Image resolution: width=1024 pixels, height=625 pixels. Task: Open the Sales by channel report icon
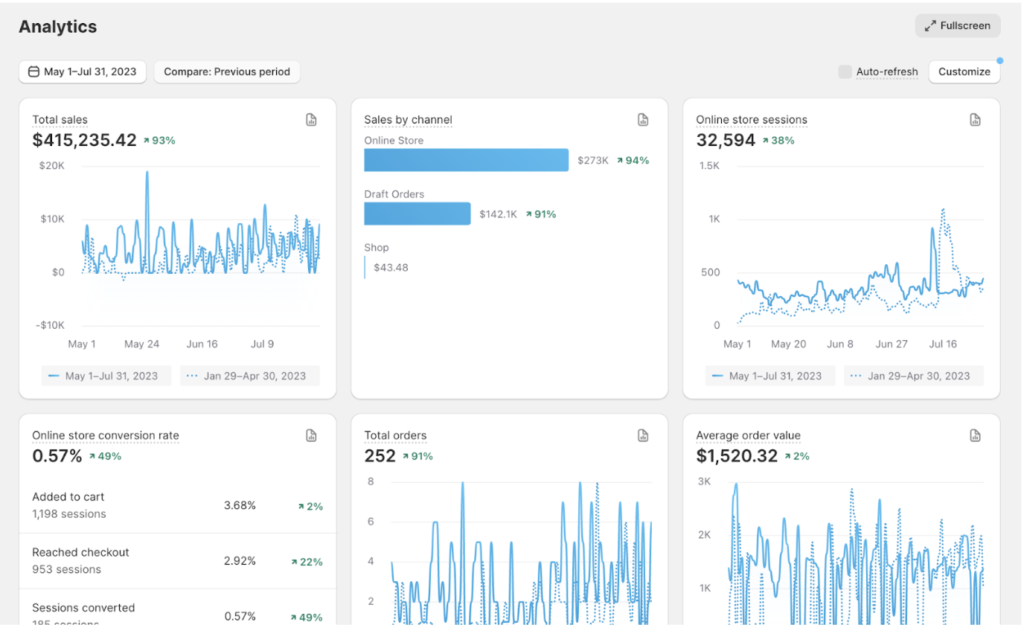643,120
